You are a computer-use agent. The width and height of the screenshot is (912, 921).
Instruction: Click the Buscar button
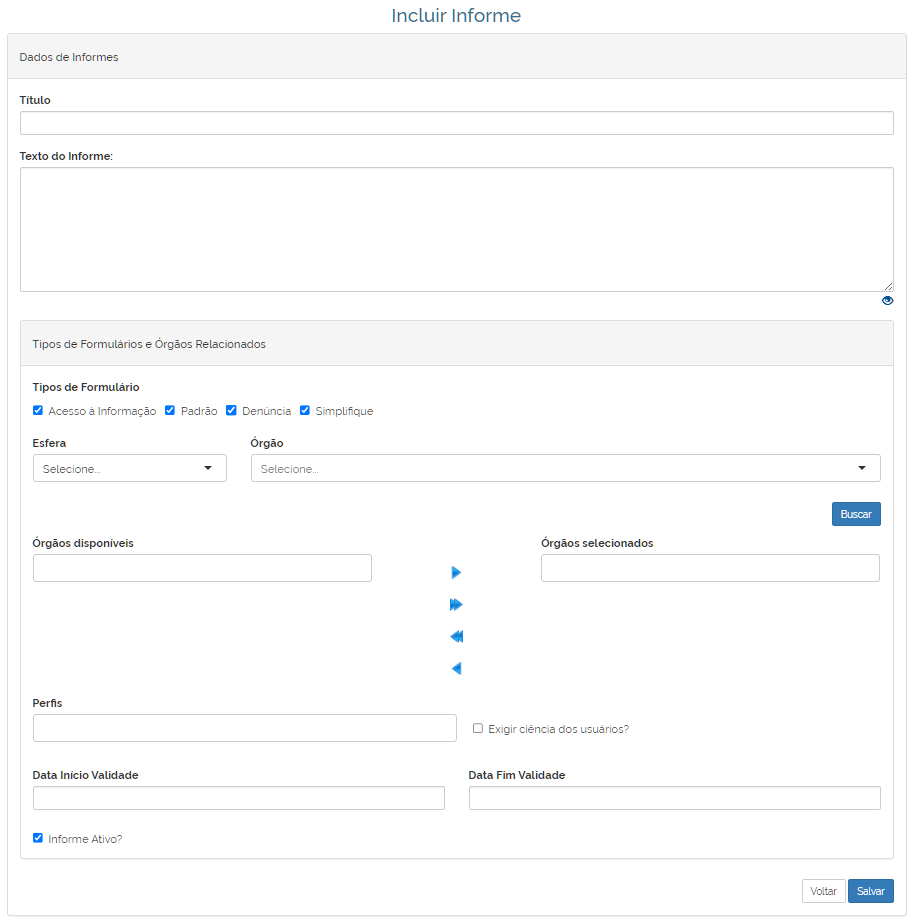856,514
